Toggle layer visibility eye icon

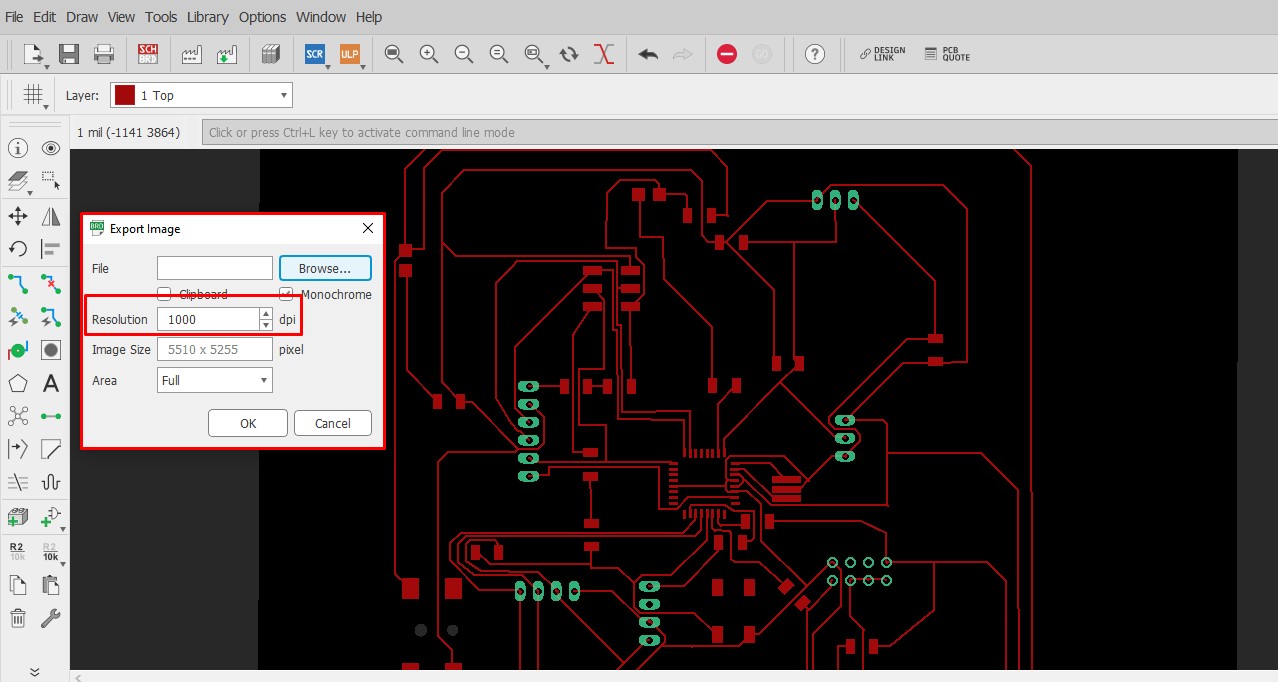[51, 149]
